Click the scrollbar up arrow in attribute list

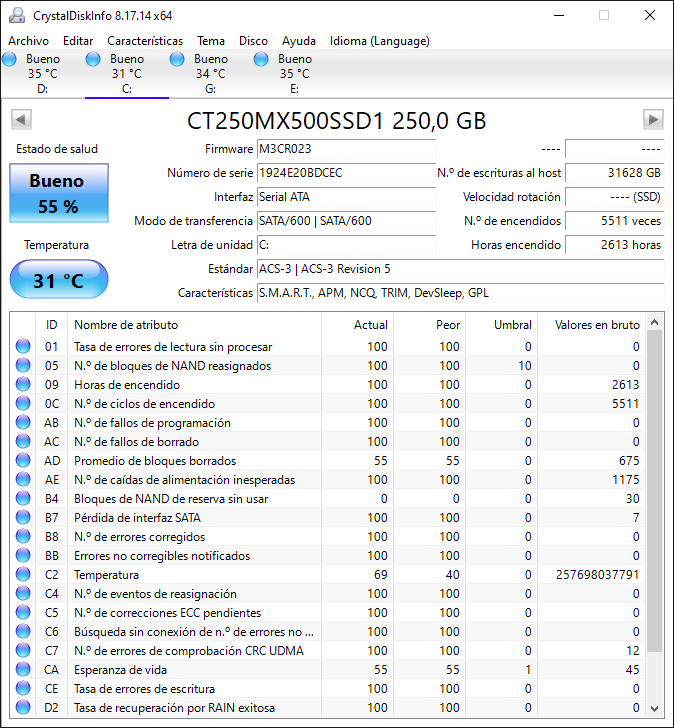pyautogui.click(x=655, y=322)
